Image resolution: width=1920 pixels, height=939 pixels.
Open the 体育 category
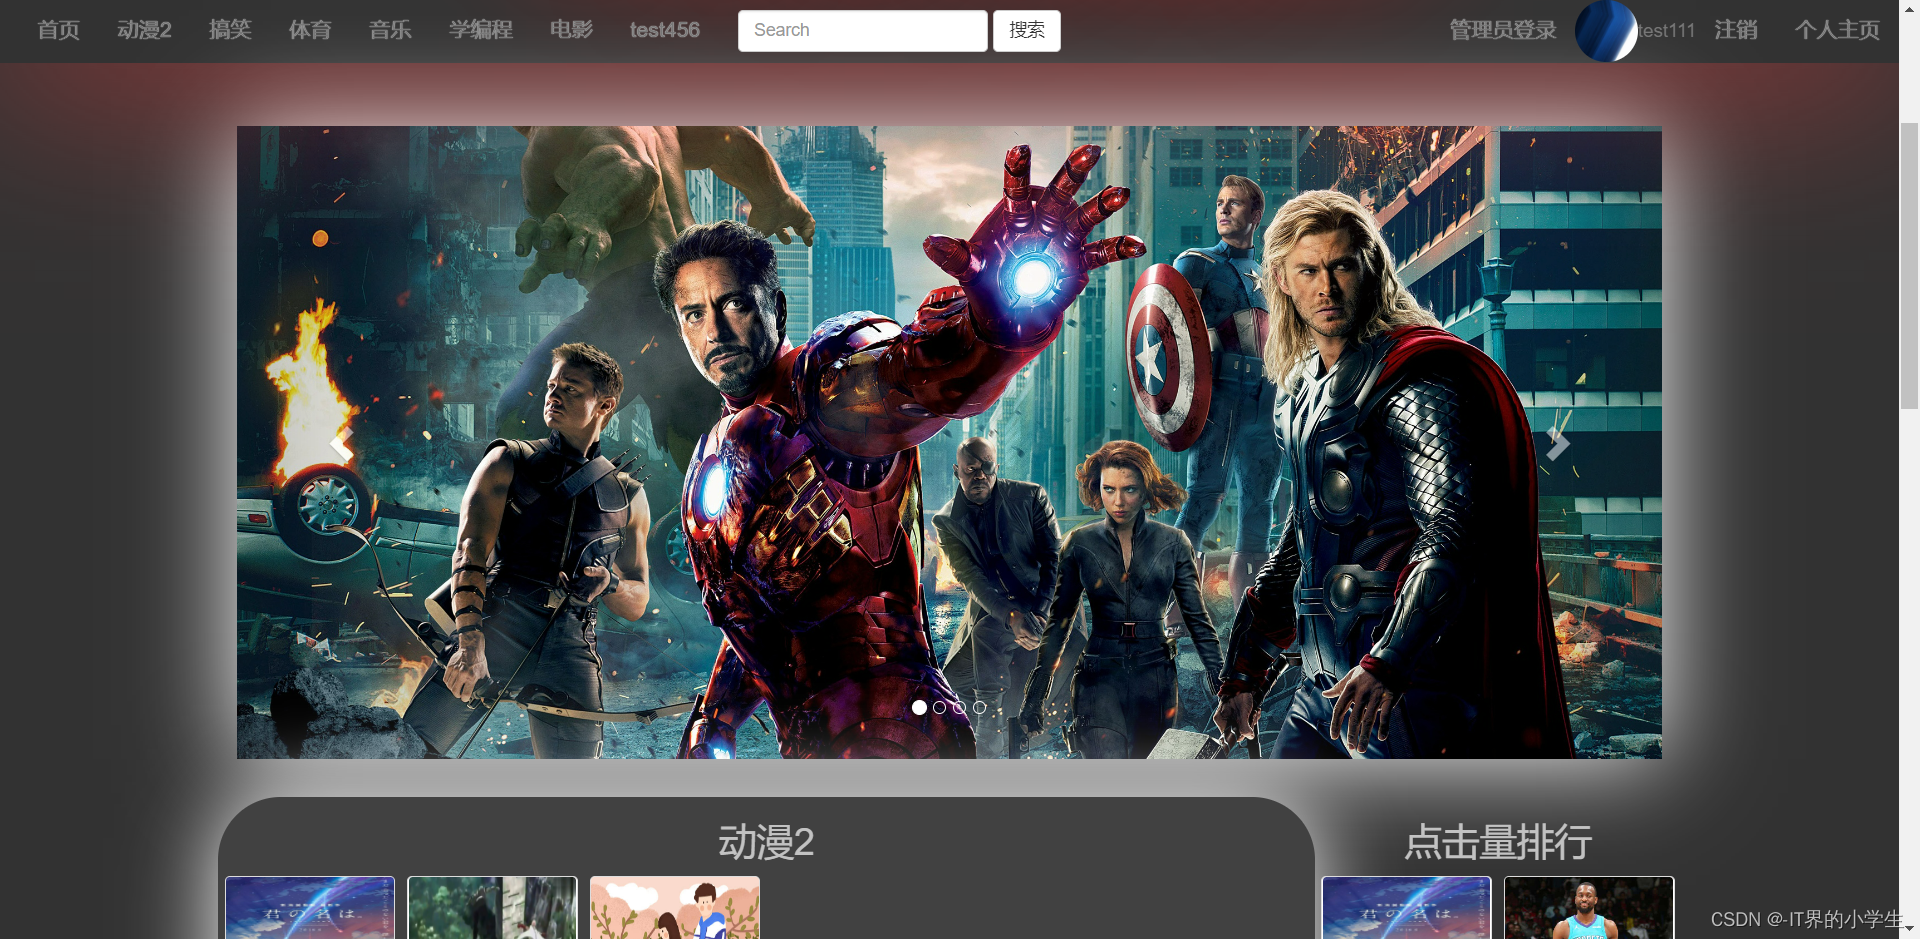click(310, 30)
